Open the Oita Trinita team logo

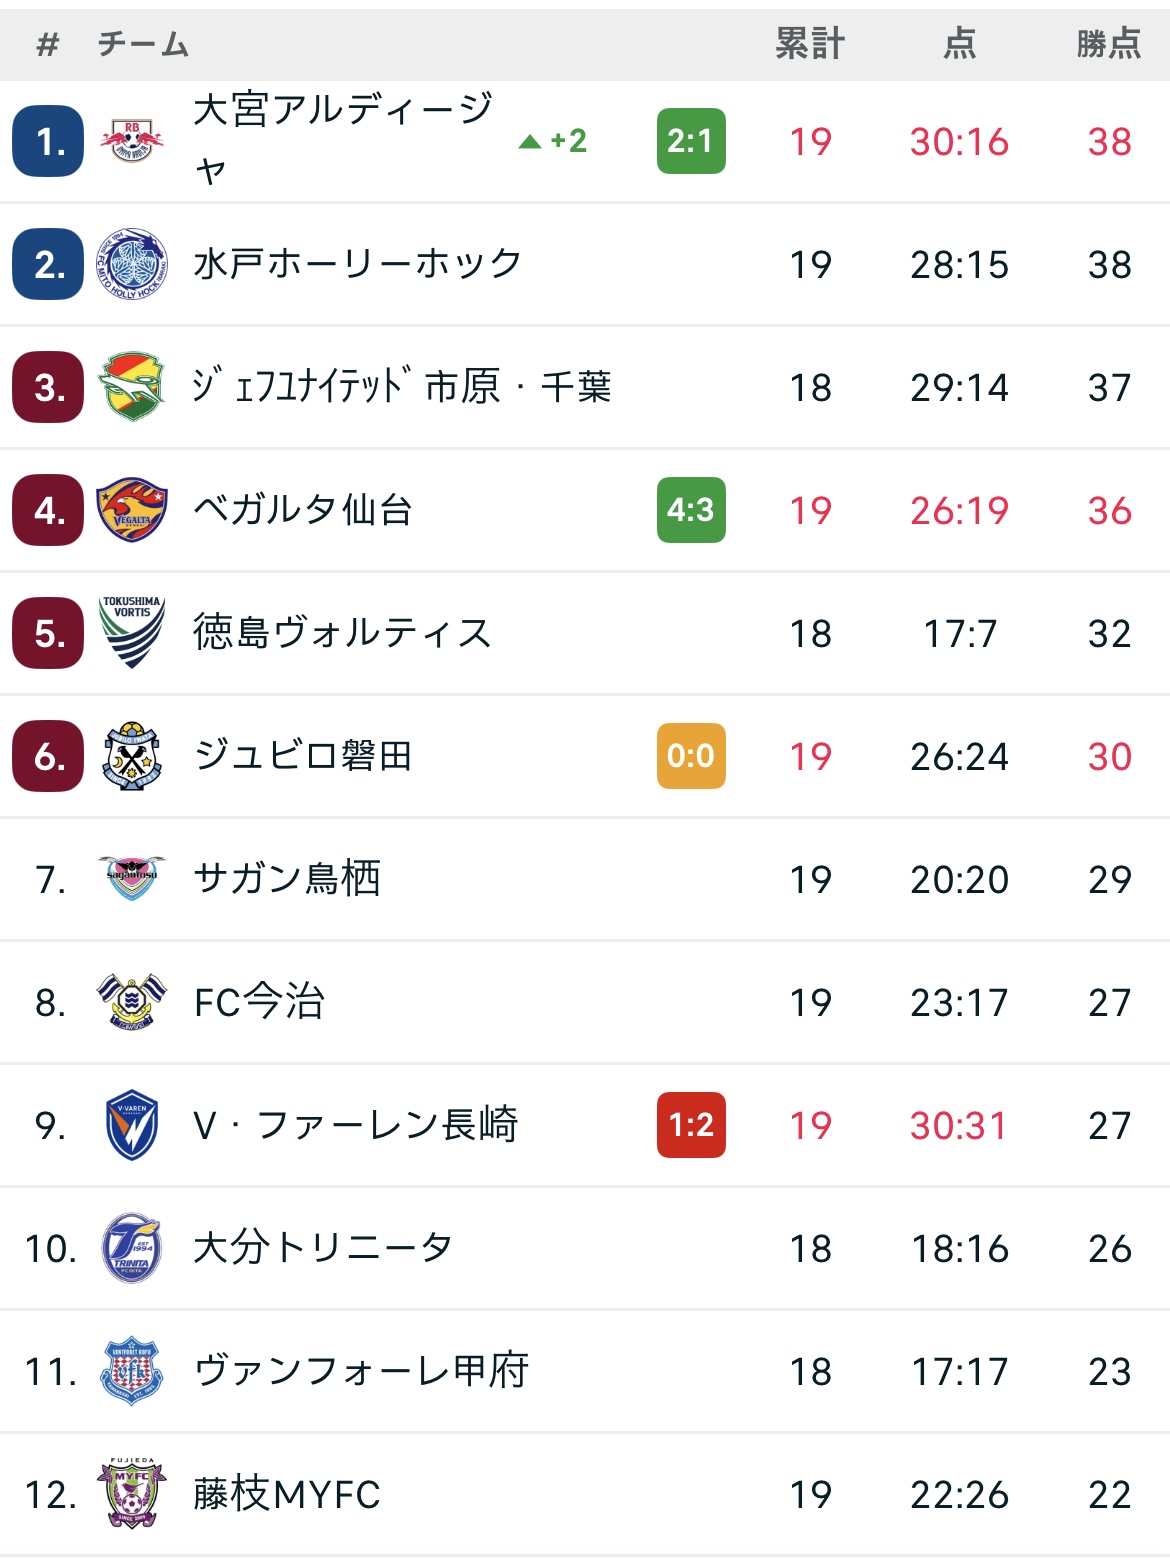(x=132, y=1248)
